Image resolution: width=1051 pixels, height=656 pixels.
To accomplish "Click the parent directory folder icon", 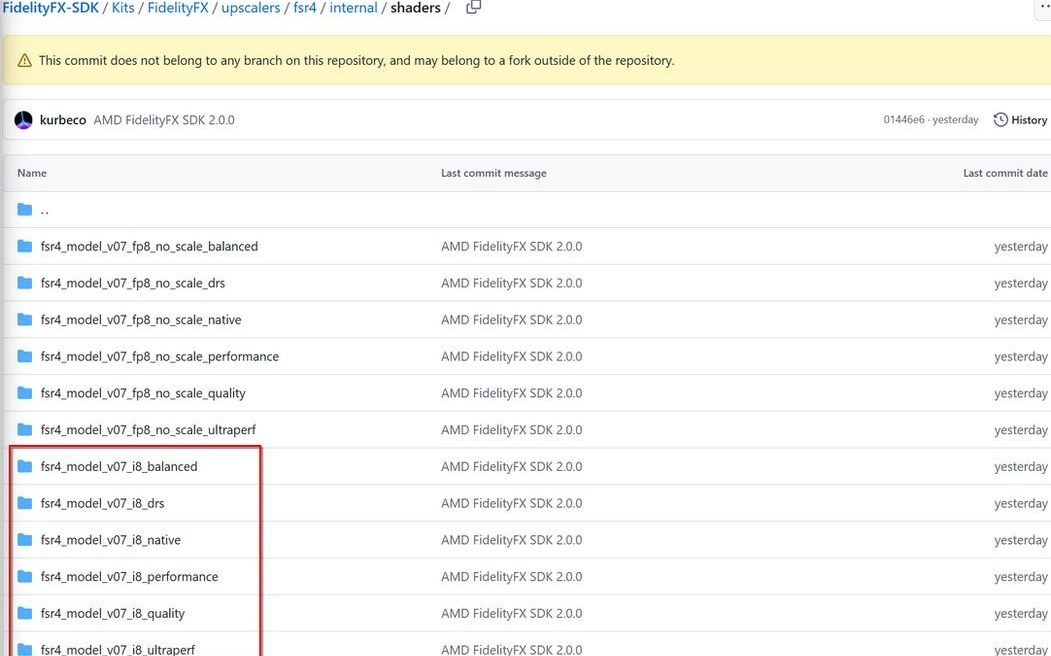I will click(25, 210).
